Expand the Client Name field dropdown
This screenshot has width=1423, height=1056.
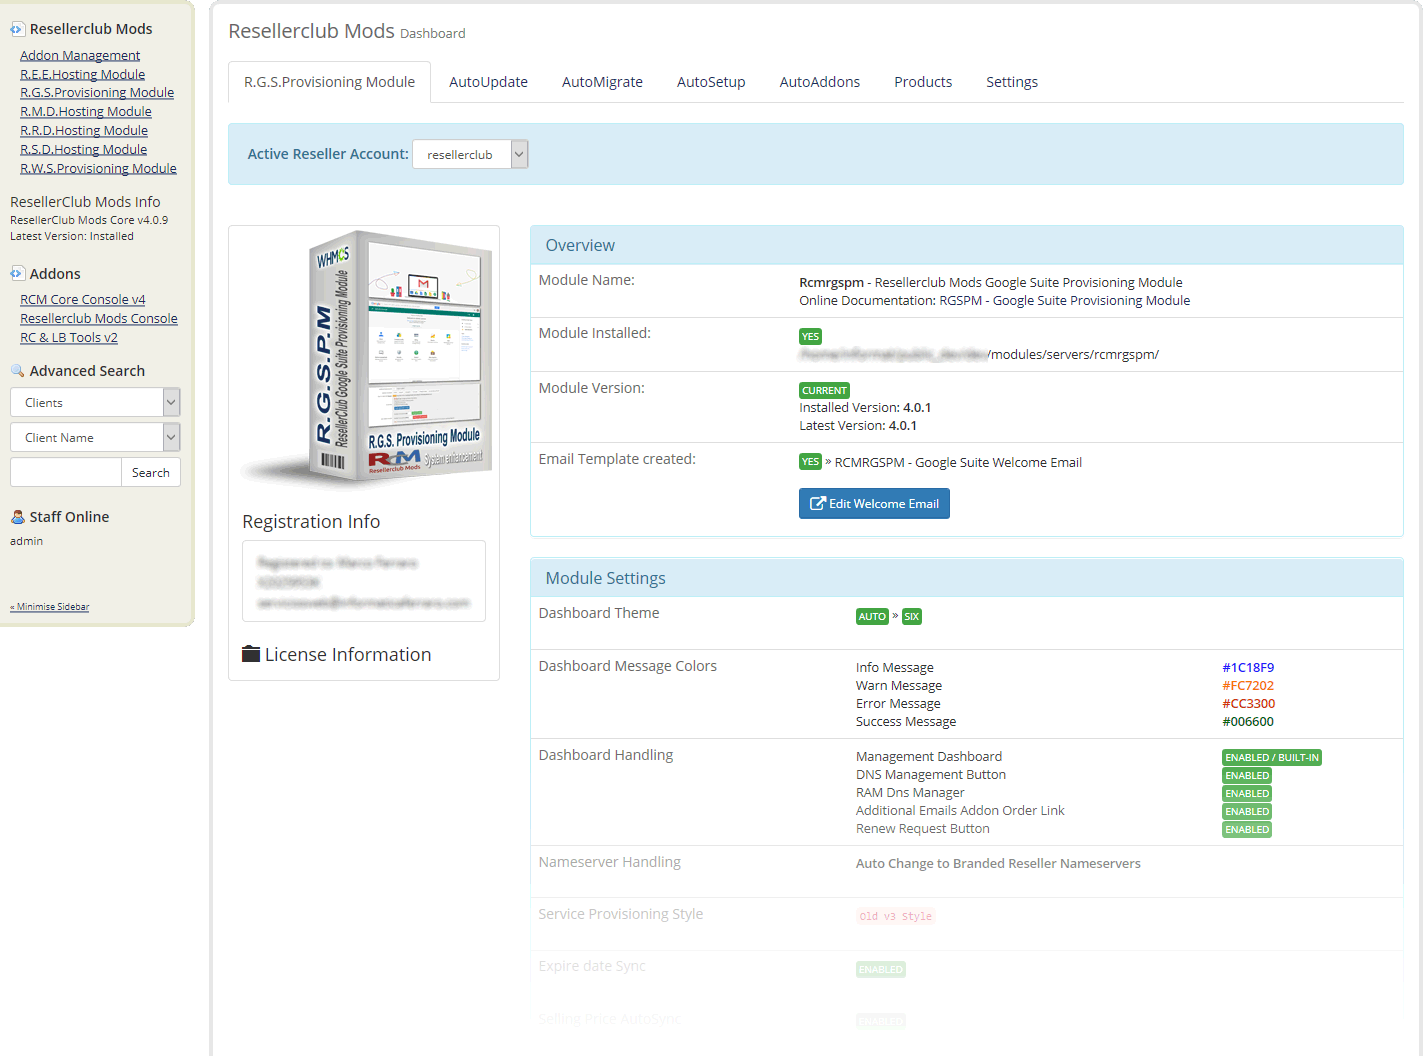95,437
